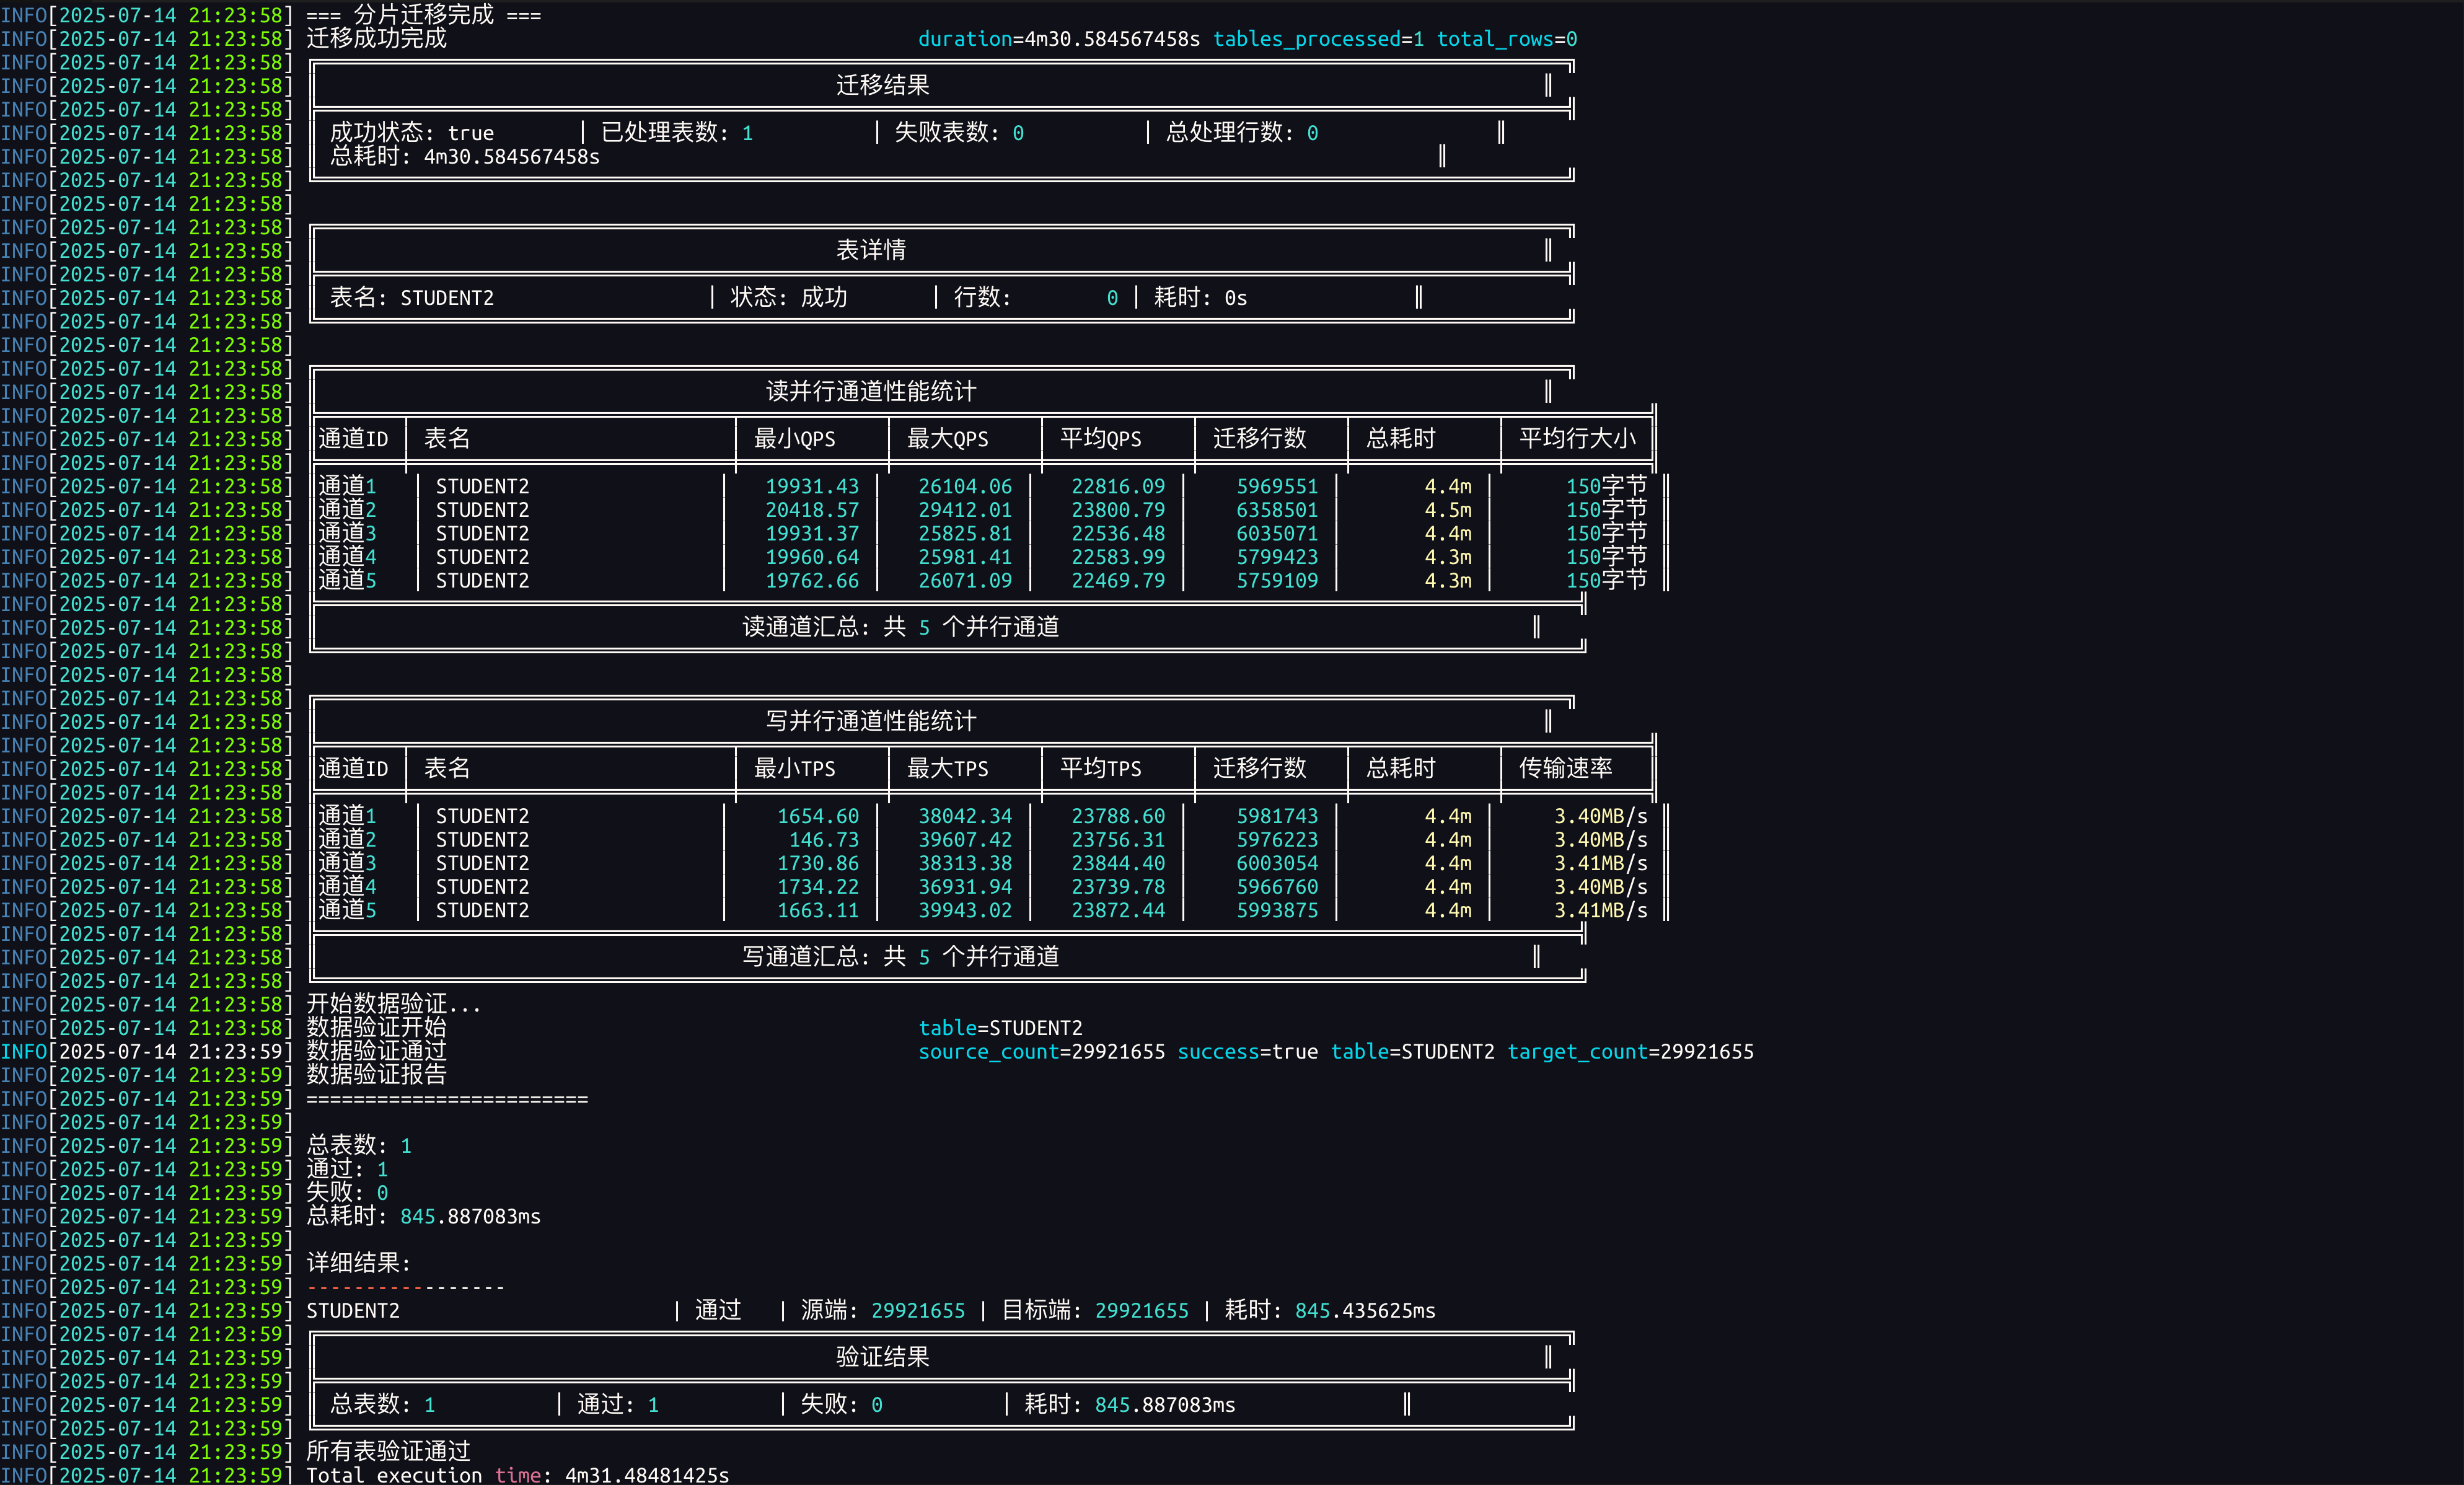The image size is (2464, 1485).
Task: Click the 读通道汇总 summary row
Action: tap(900, 627)
